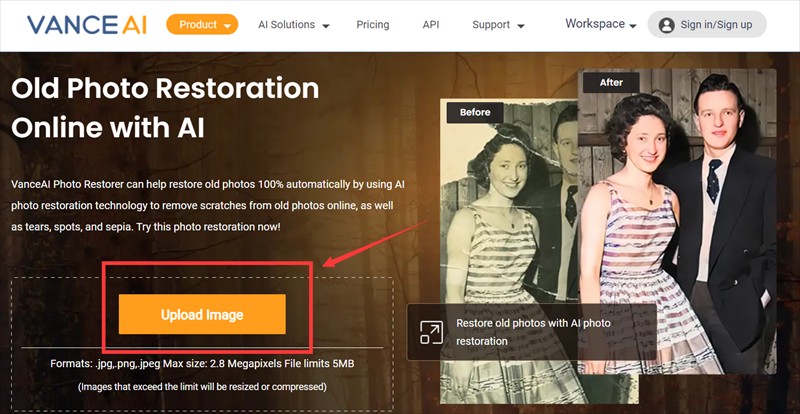Screen dimensions: 800x414
Task: Open the Workspace dropdown
Action: pyautogui.click(x=601, y=24)
